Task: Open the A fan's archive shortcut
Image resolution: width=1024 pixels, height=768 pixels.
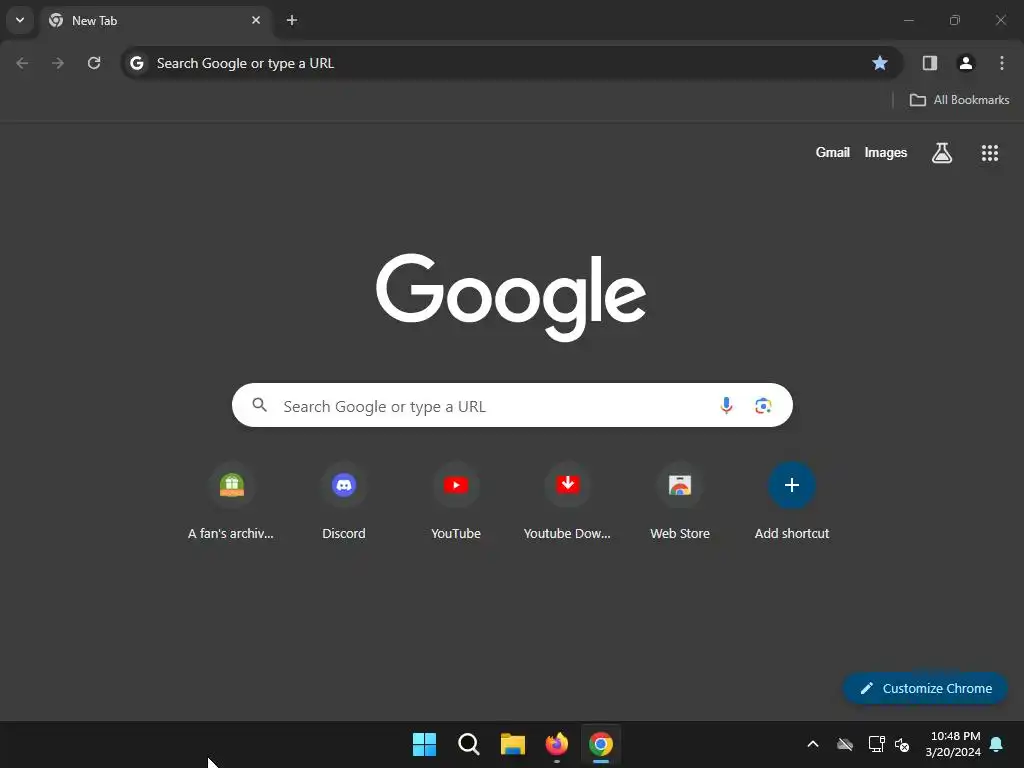Action: [231, 502]
